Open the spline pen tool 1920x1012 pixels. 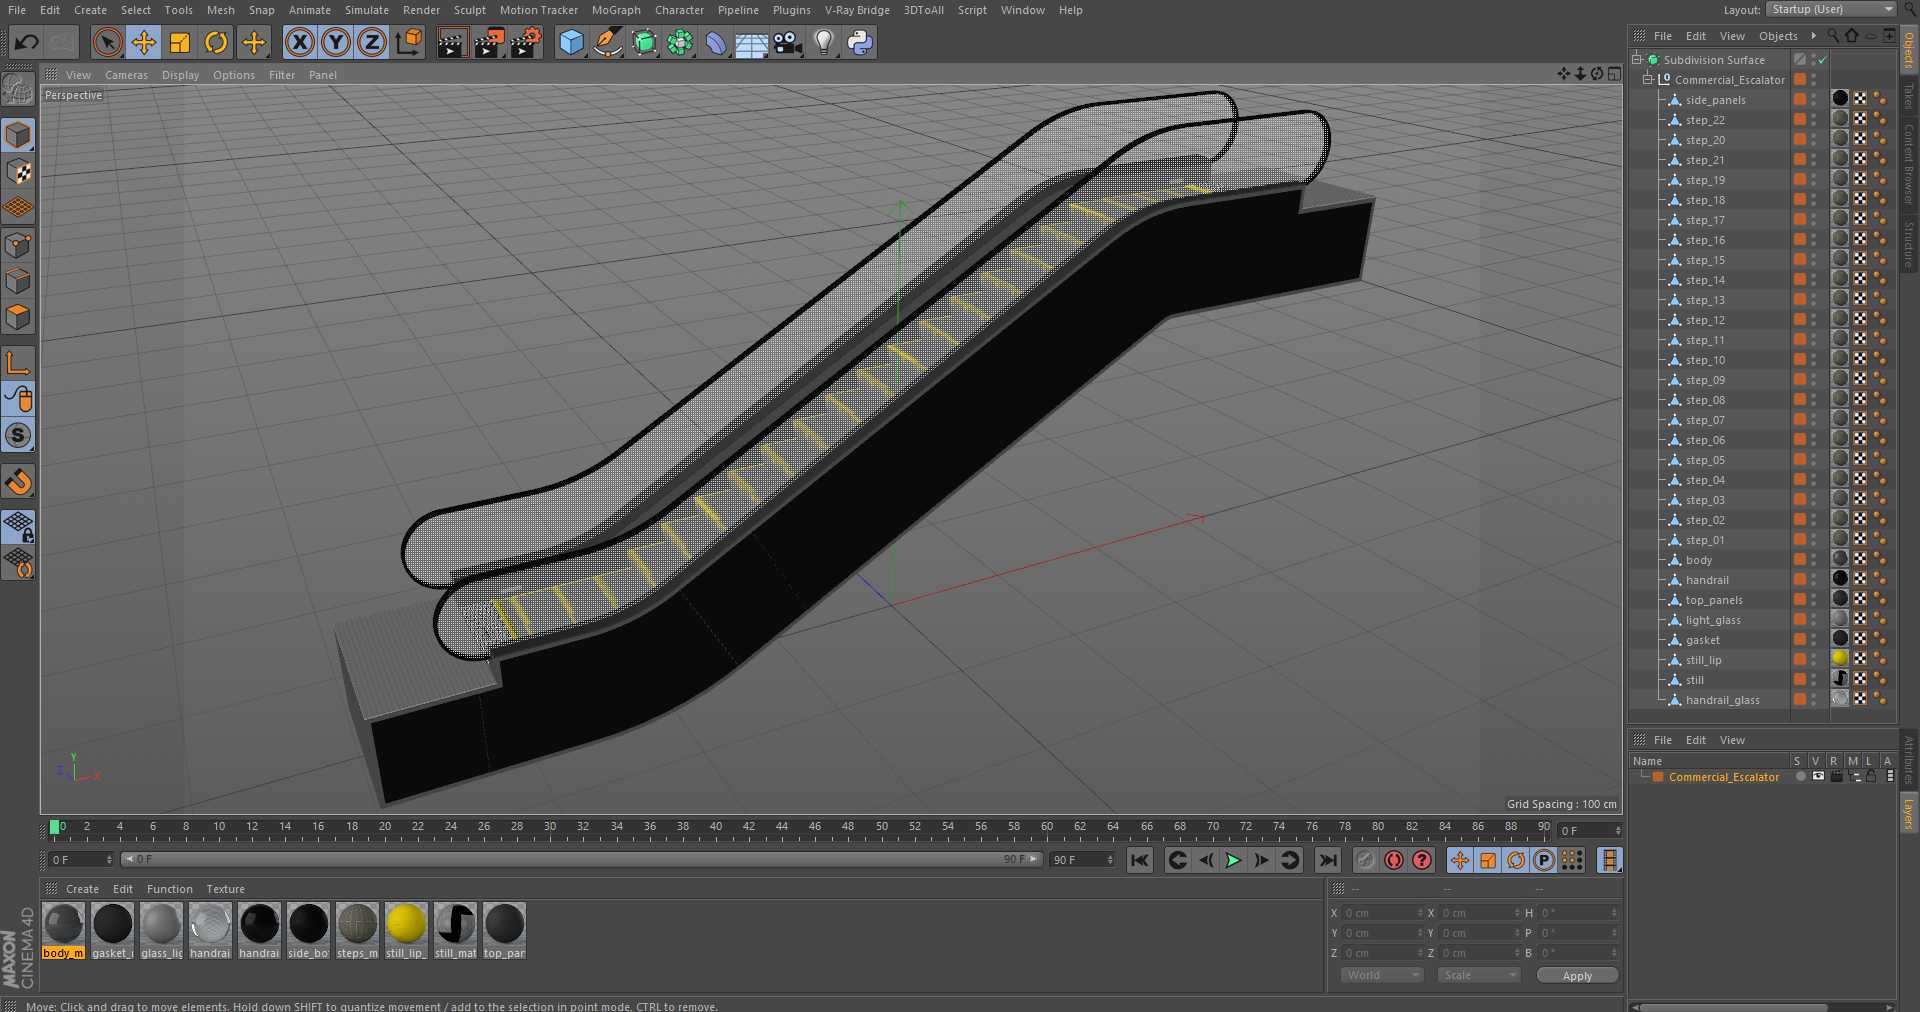tap(607, 42)
